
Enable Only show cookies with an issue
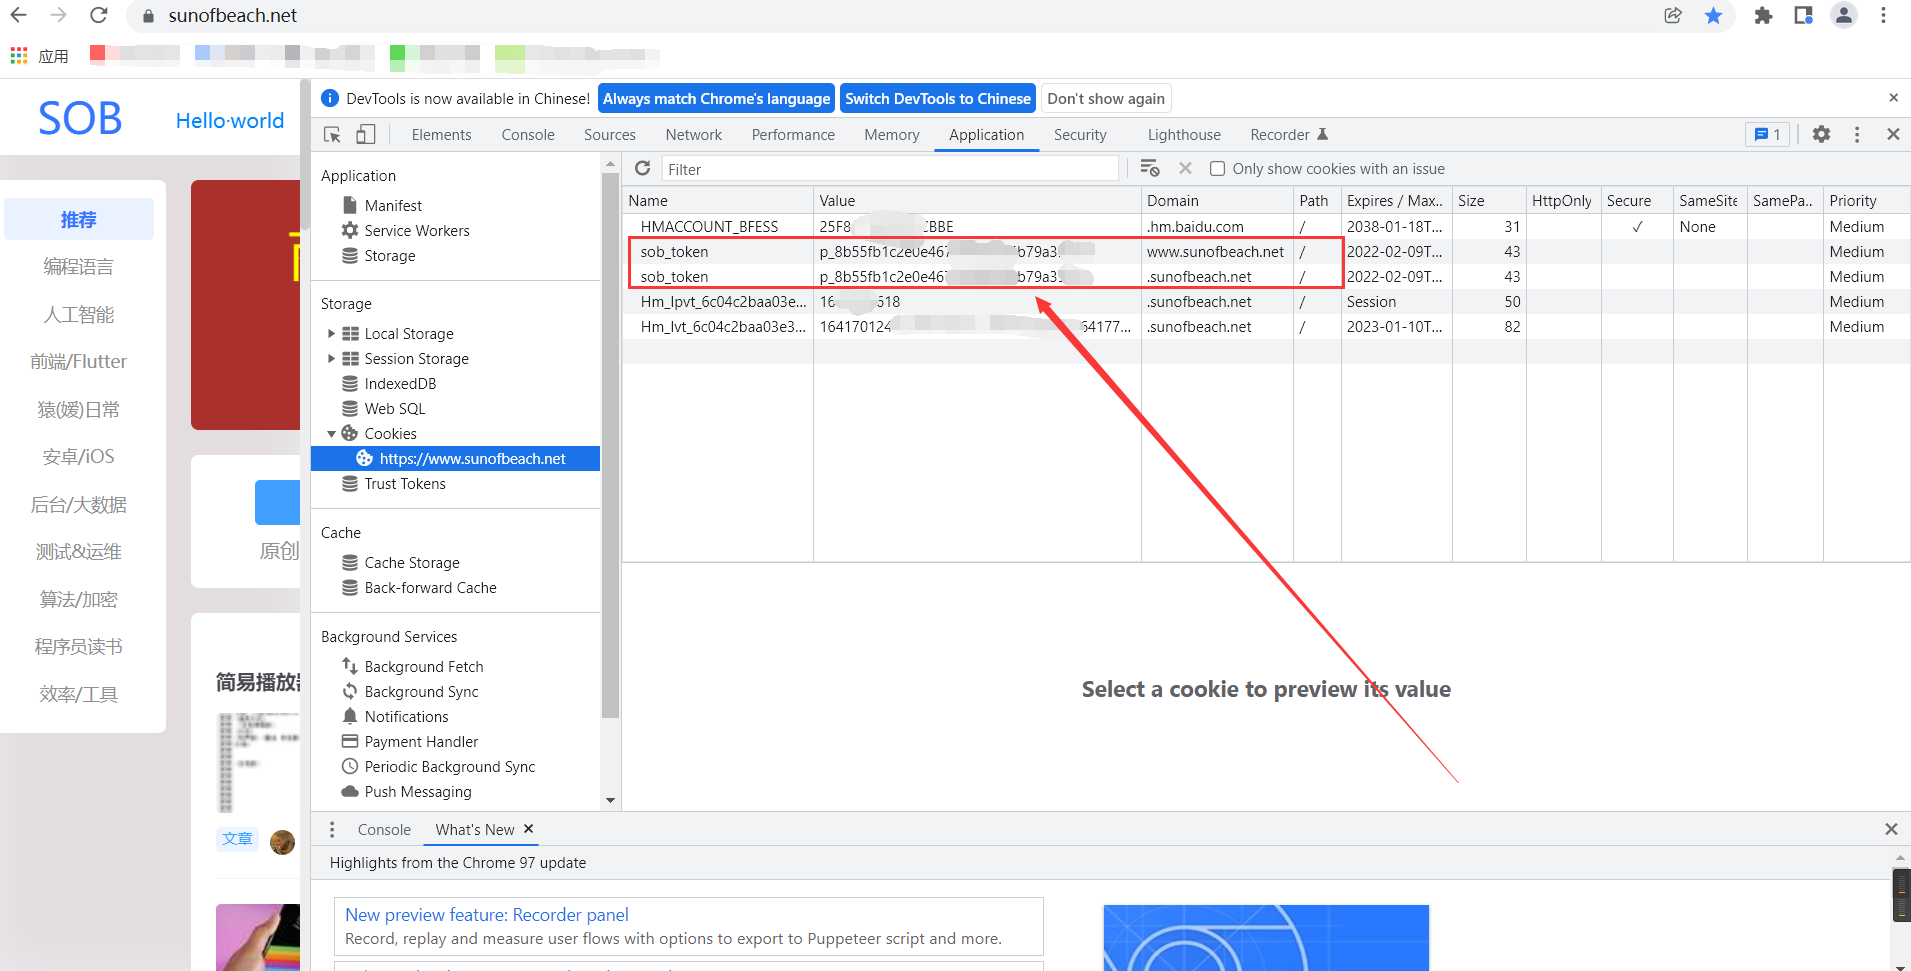1218,169
